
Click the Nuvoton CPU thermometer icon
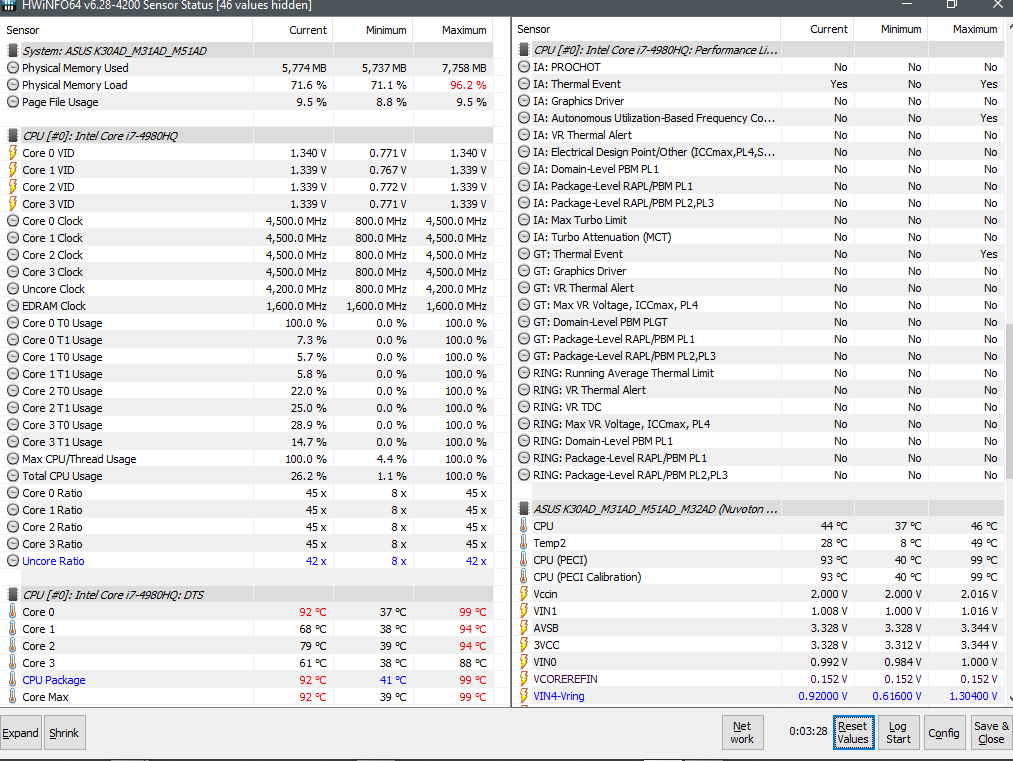tap(524, 526)
